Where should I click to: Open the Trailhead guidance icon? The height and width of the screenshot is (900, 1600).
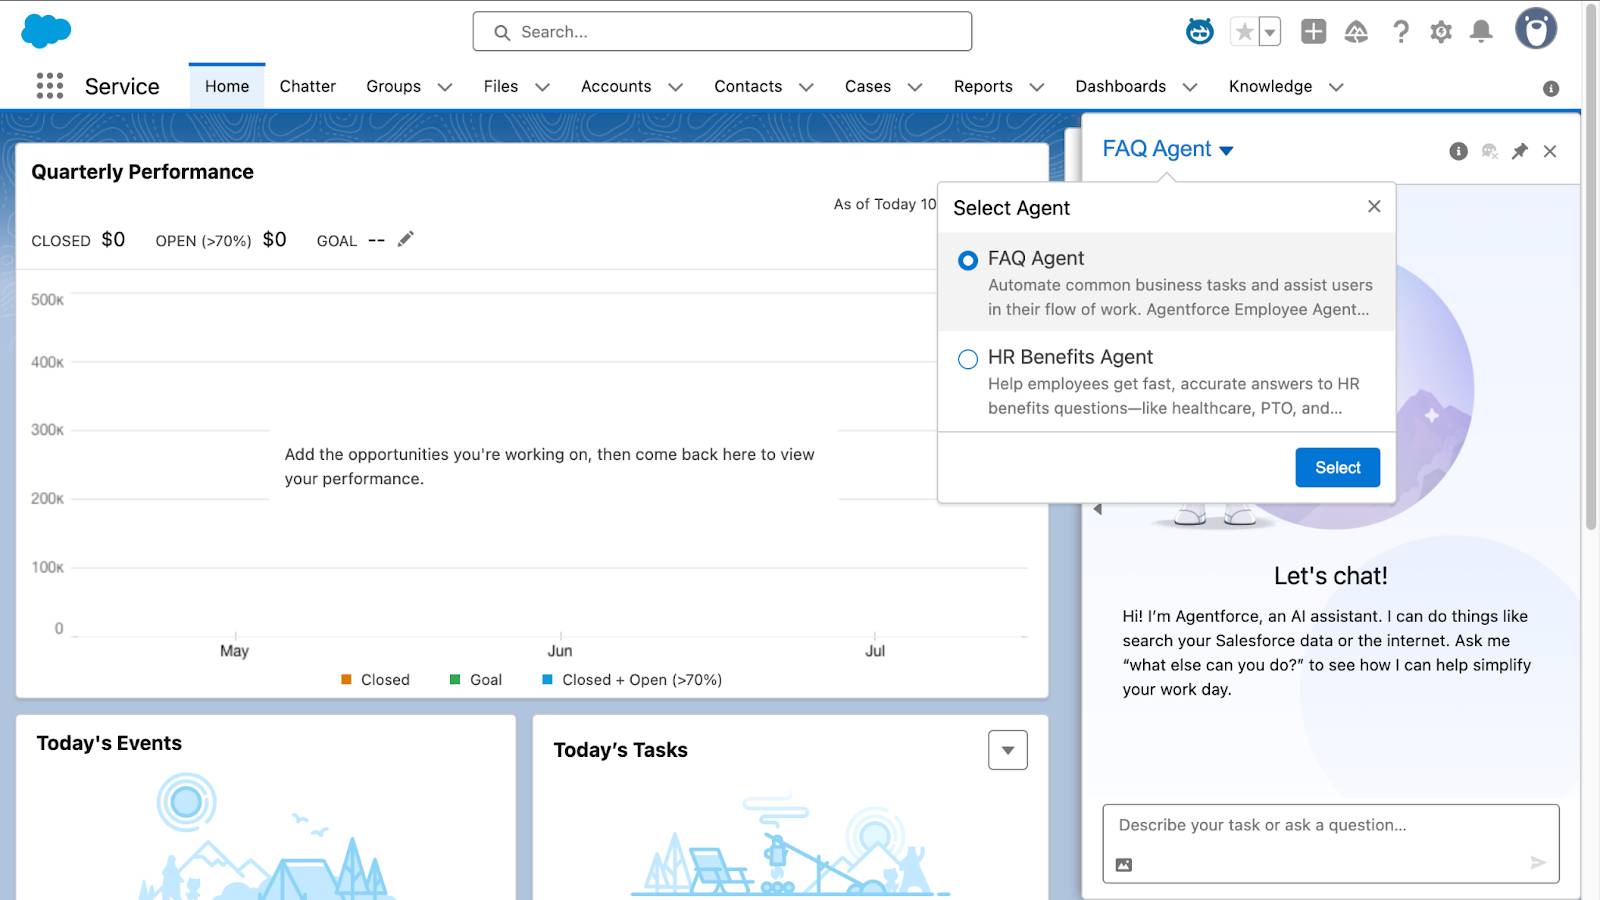(x=1356, y=32)
